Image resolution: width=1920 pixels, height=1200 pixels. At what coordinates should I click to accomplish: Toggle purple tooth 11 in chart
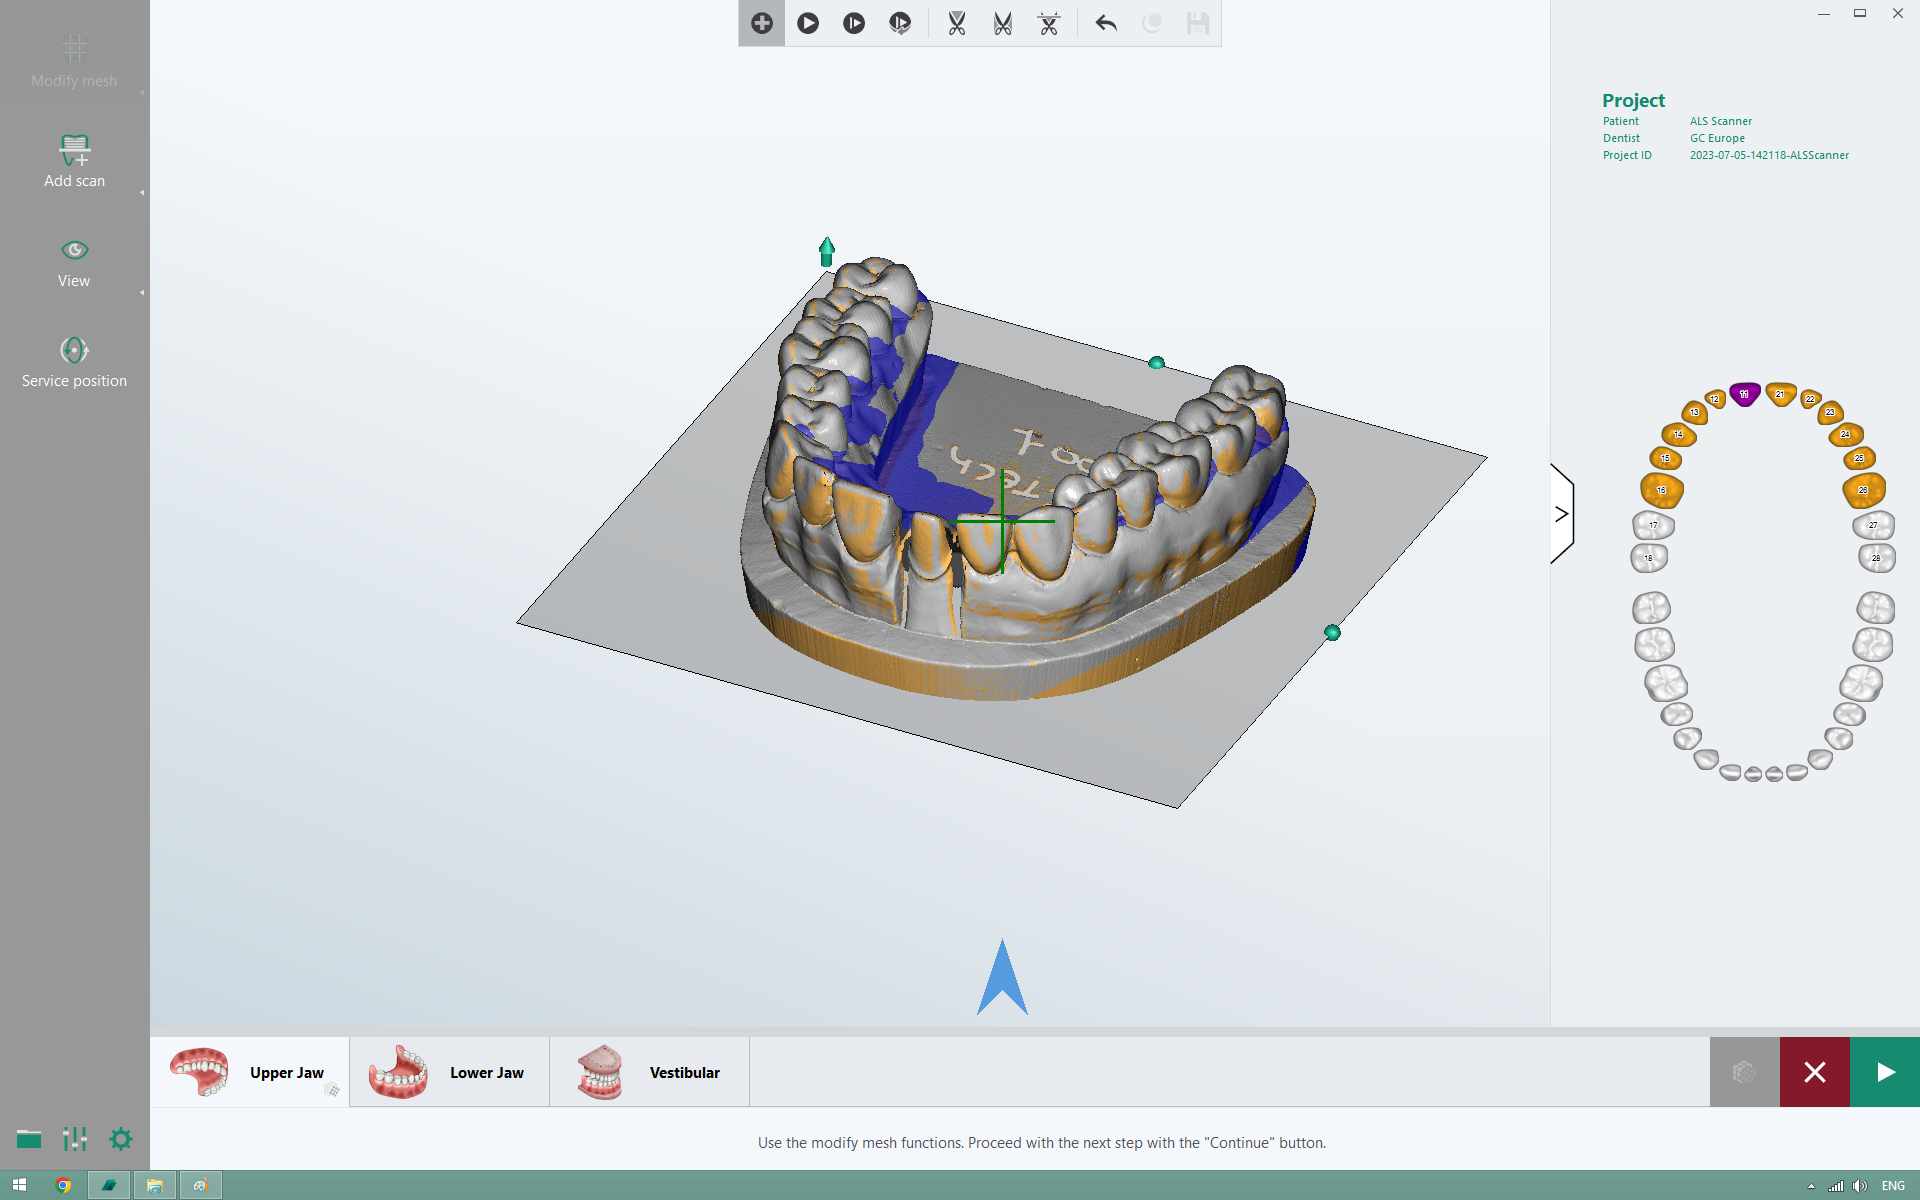point(1744,394)
